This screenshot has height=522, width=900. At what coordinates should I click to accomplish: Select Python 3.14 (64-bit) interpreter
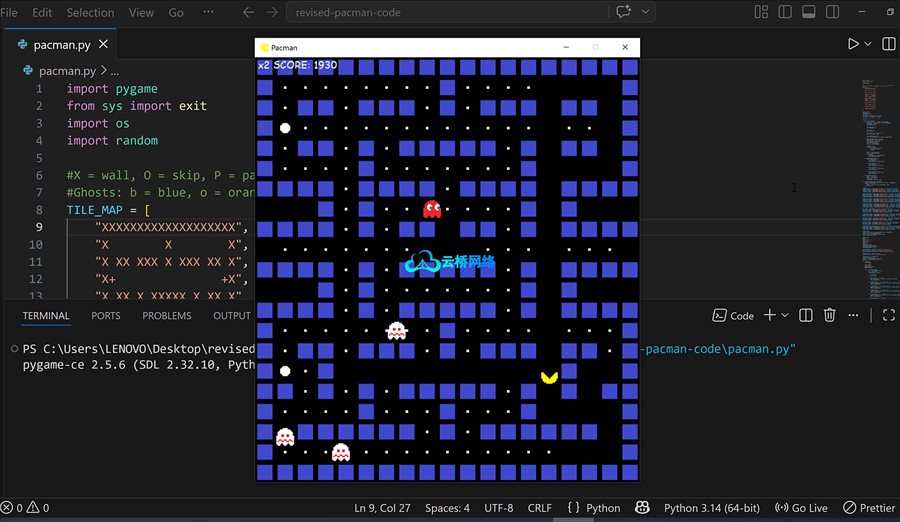712,508
